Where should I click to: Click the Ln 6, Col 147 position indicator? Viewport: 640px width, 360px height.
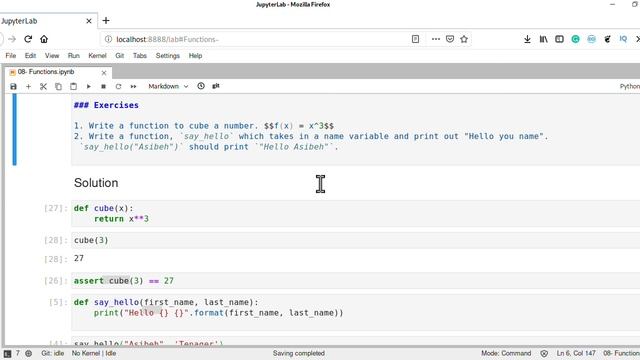pos(576,353)
